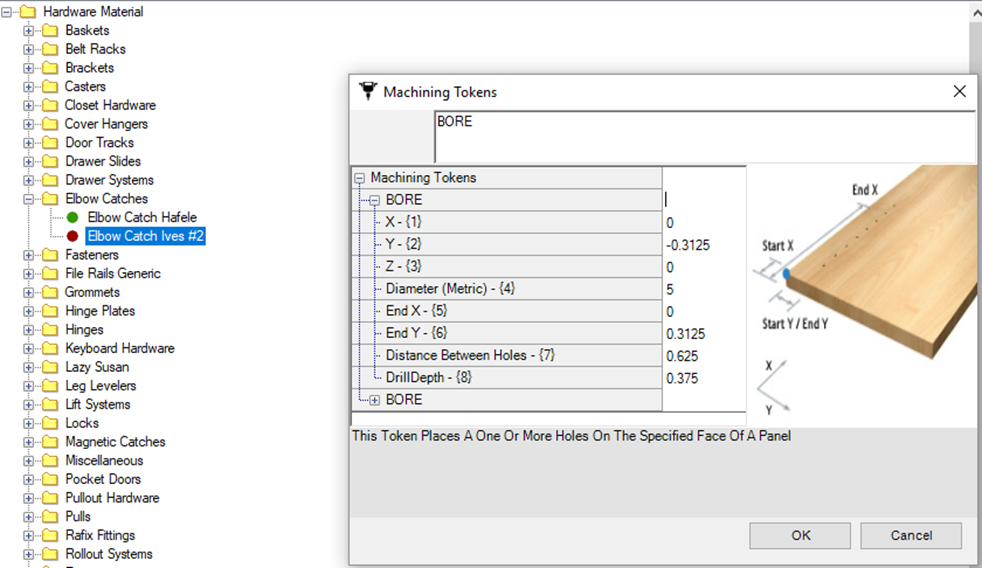Select the Elbow Catch Hafele item
Image resolution: width=982 pixels, height=568 pixels.
tap(141, 217)
